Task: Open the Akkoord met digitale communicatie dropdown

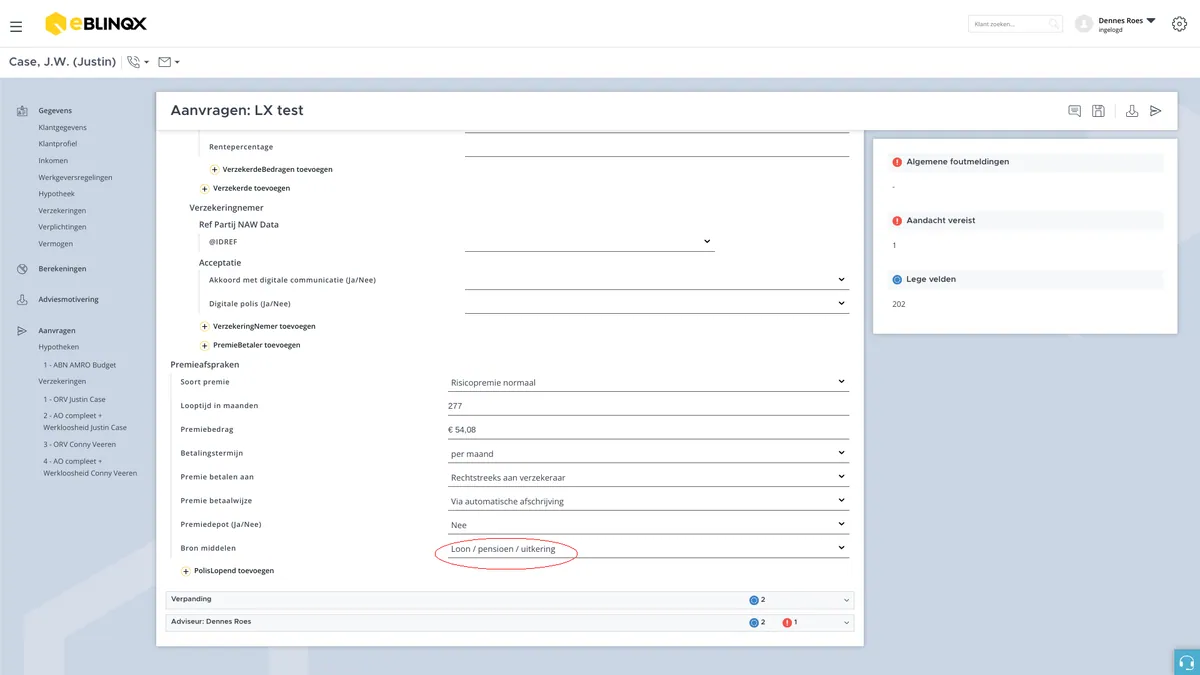Action: click(x=656, y=280)
